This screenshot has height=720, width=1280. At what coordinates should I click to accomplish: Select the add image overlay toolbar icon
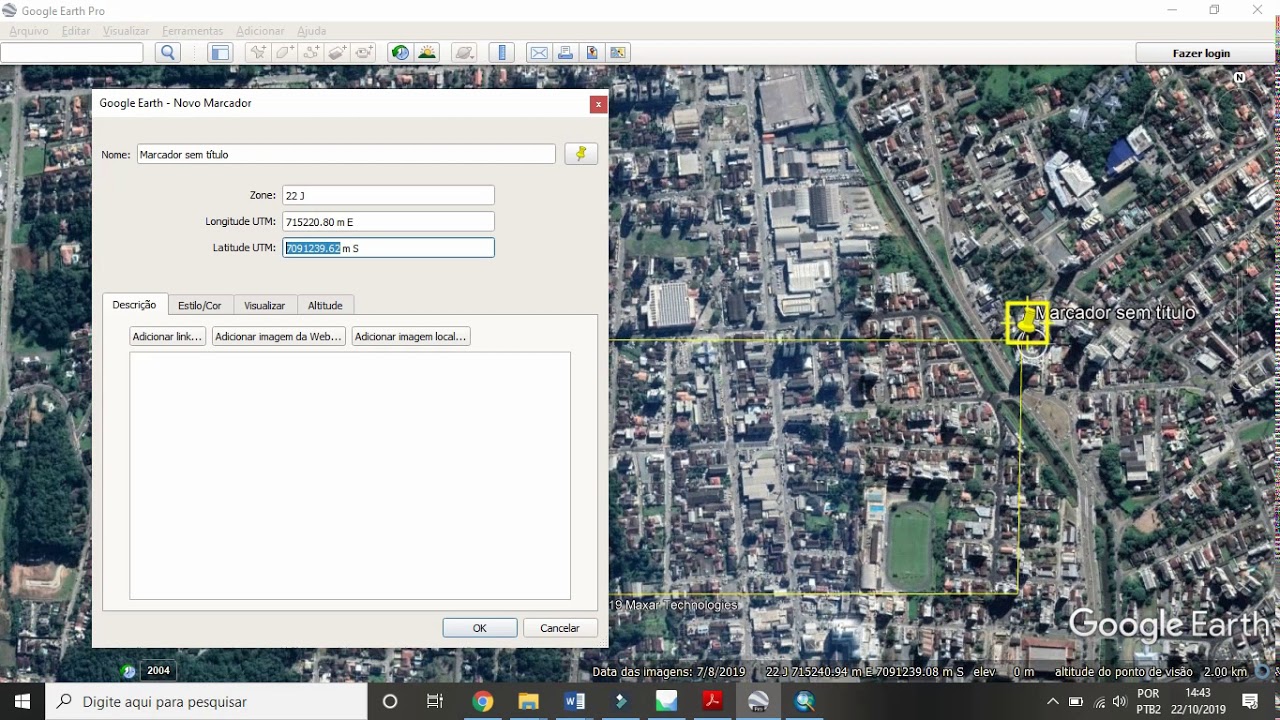coord(337,53)
